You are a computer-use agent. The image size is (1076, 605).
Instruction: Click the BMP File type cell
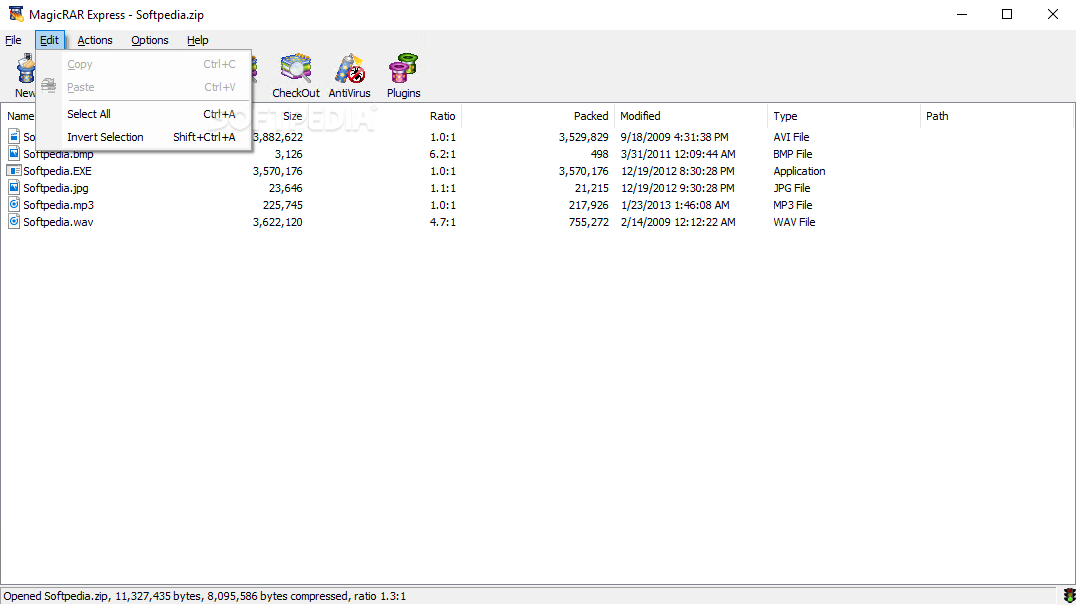(x=793, y=154)
